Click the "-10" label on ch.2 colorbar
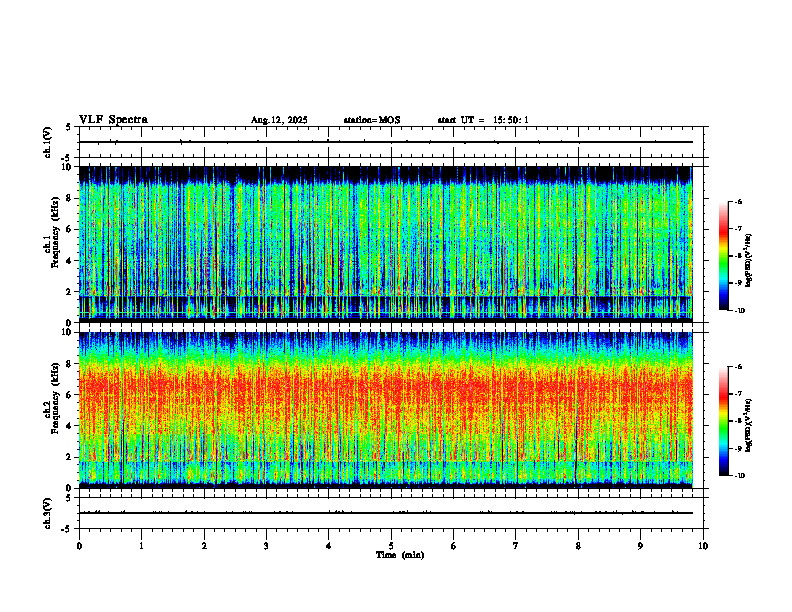The width and height of the screenshot is (792, 612). pos(740,476)
